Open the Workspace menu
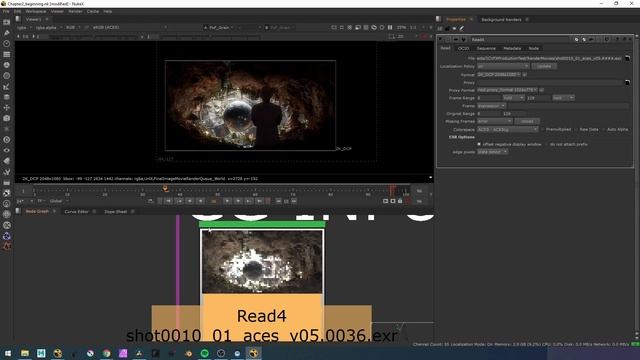The image size is (640, 360). click(x=36, y=11)
